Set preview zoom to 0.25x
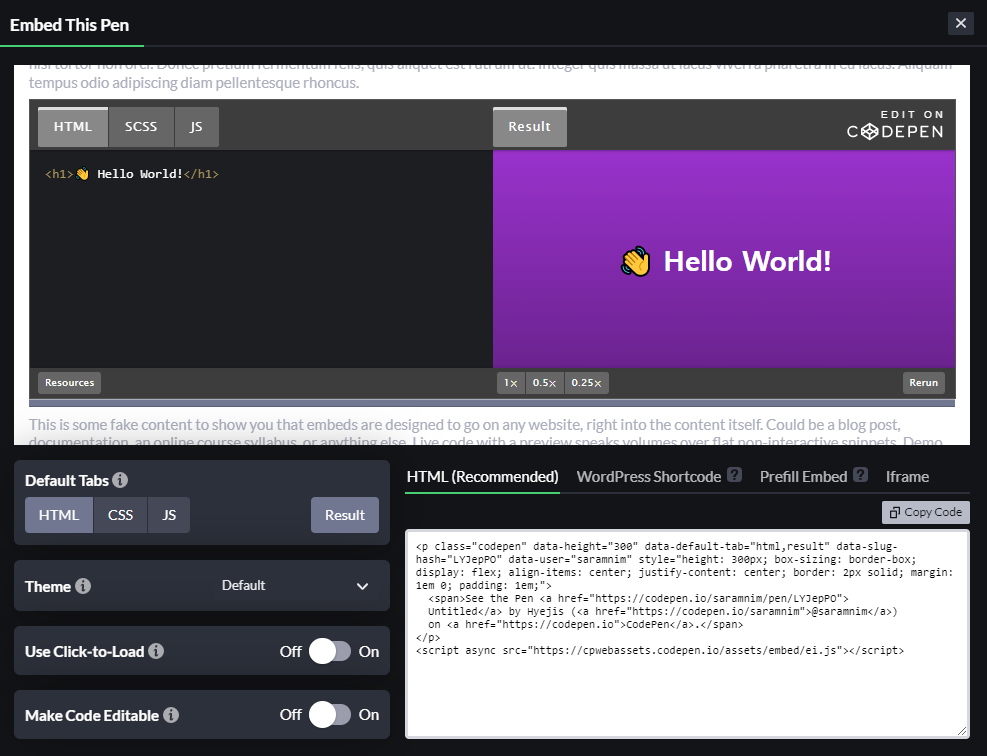Screen dimensions: 987x756 point(587,382)
